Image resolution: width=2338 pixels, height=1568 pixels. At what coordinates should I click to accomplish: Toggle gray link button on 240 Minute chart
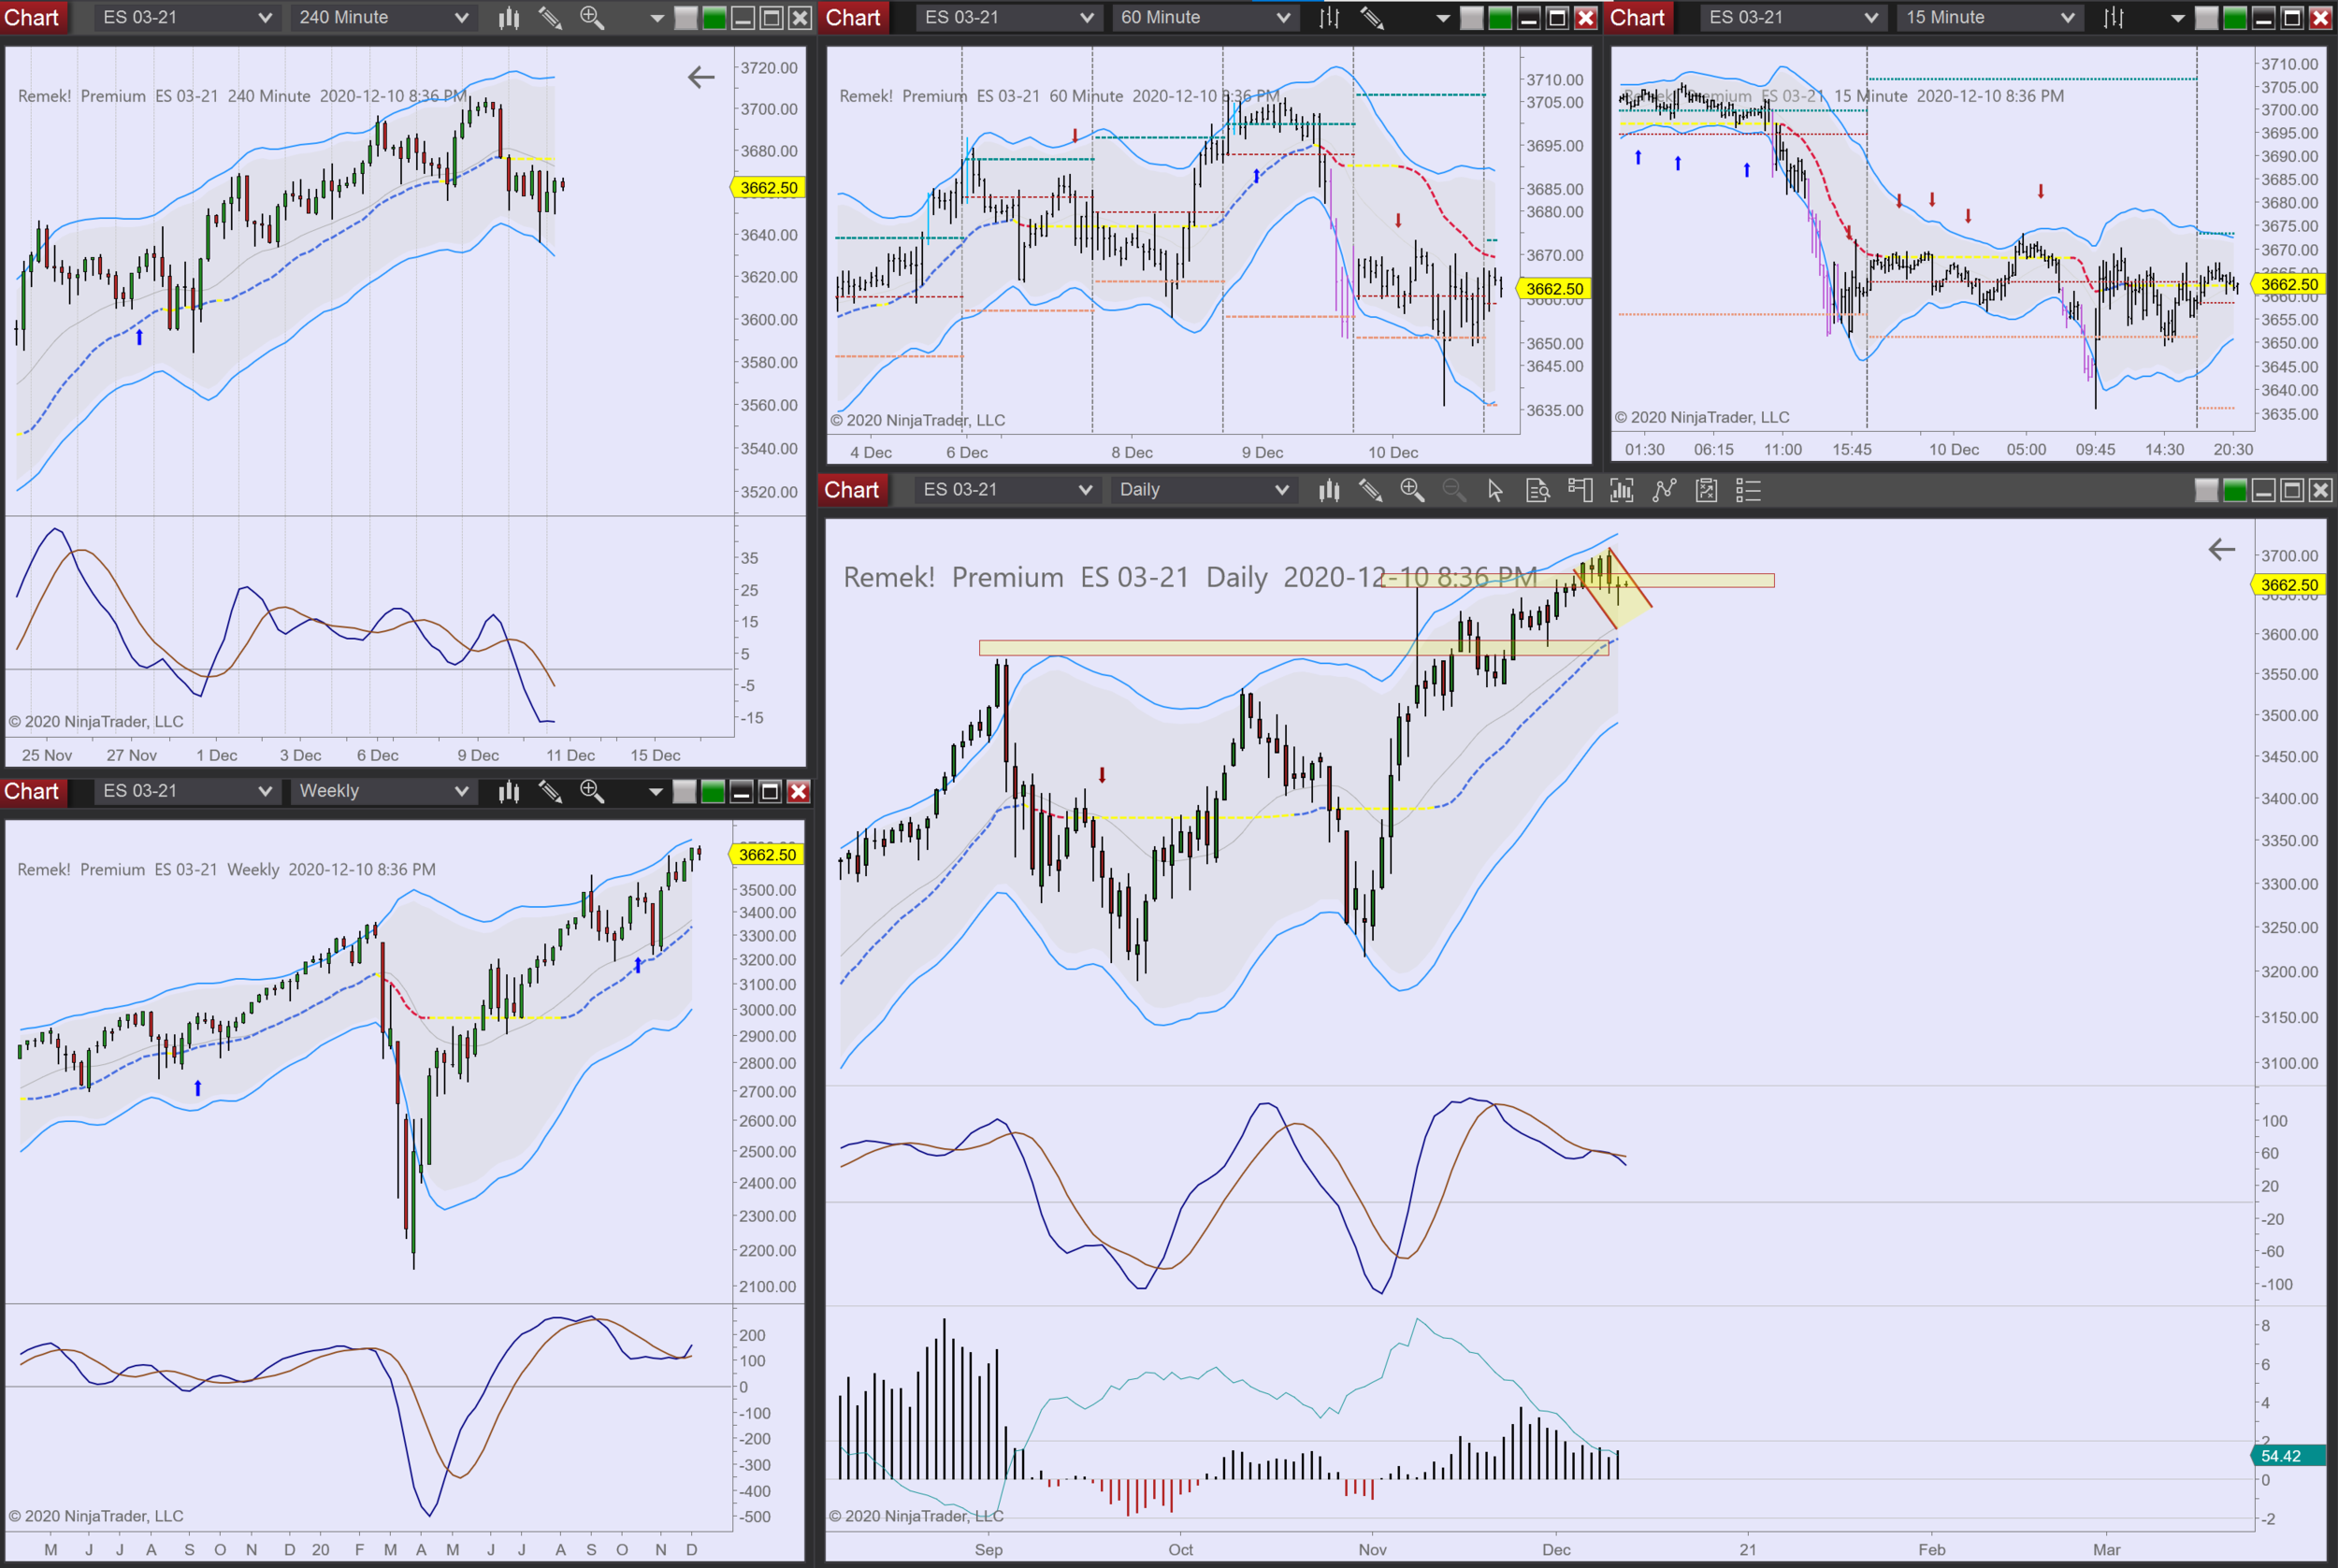point(686,18)
